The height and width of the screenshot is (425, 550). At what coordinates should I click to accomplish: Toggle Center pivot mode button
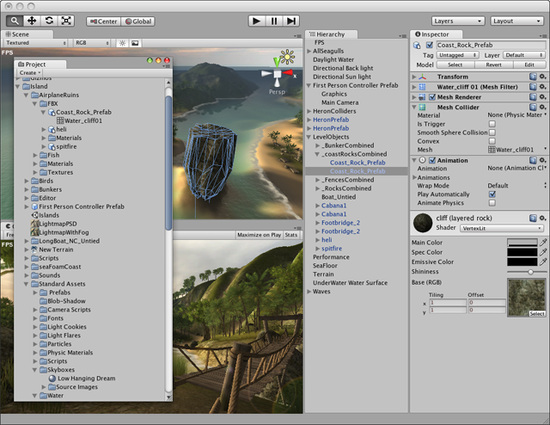(x=103, y=21)
